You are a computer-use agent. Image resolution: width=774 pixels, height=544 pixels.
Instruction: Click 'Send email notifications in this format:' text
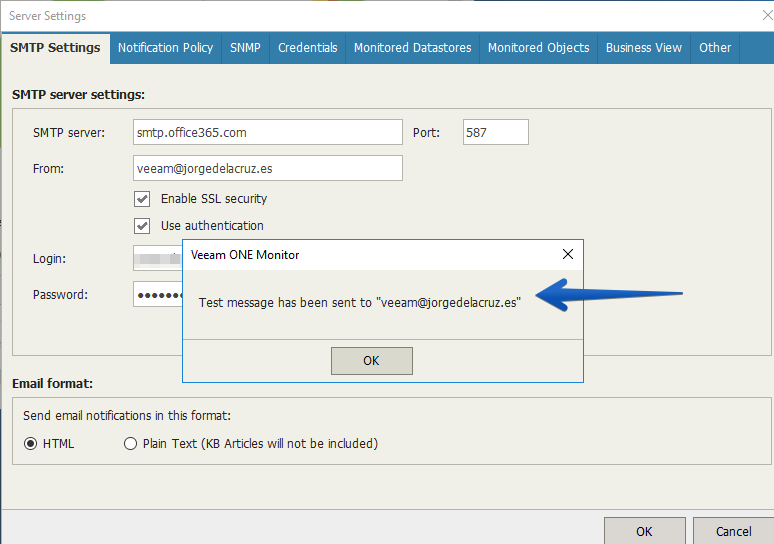127,416
